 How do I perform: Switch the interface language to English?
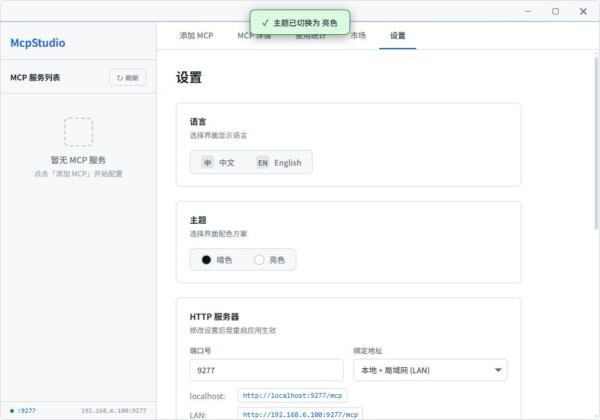click(279, 163)
